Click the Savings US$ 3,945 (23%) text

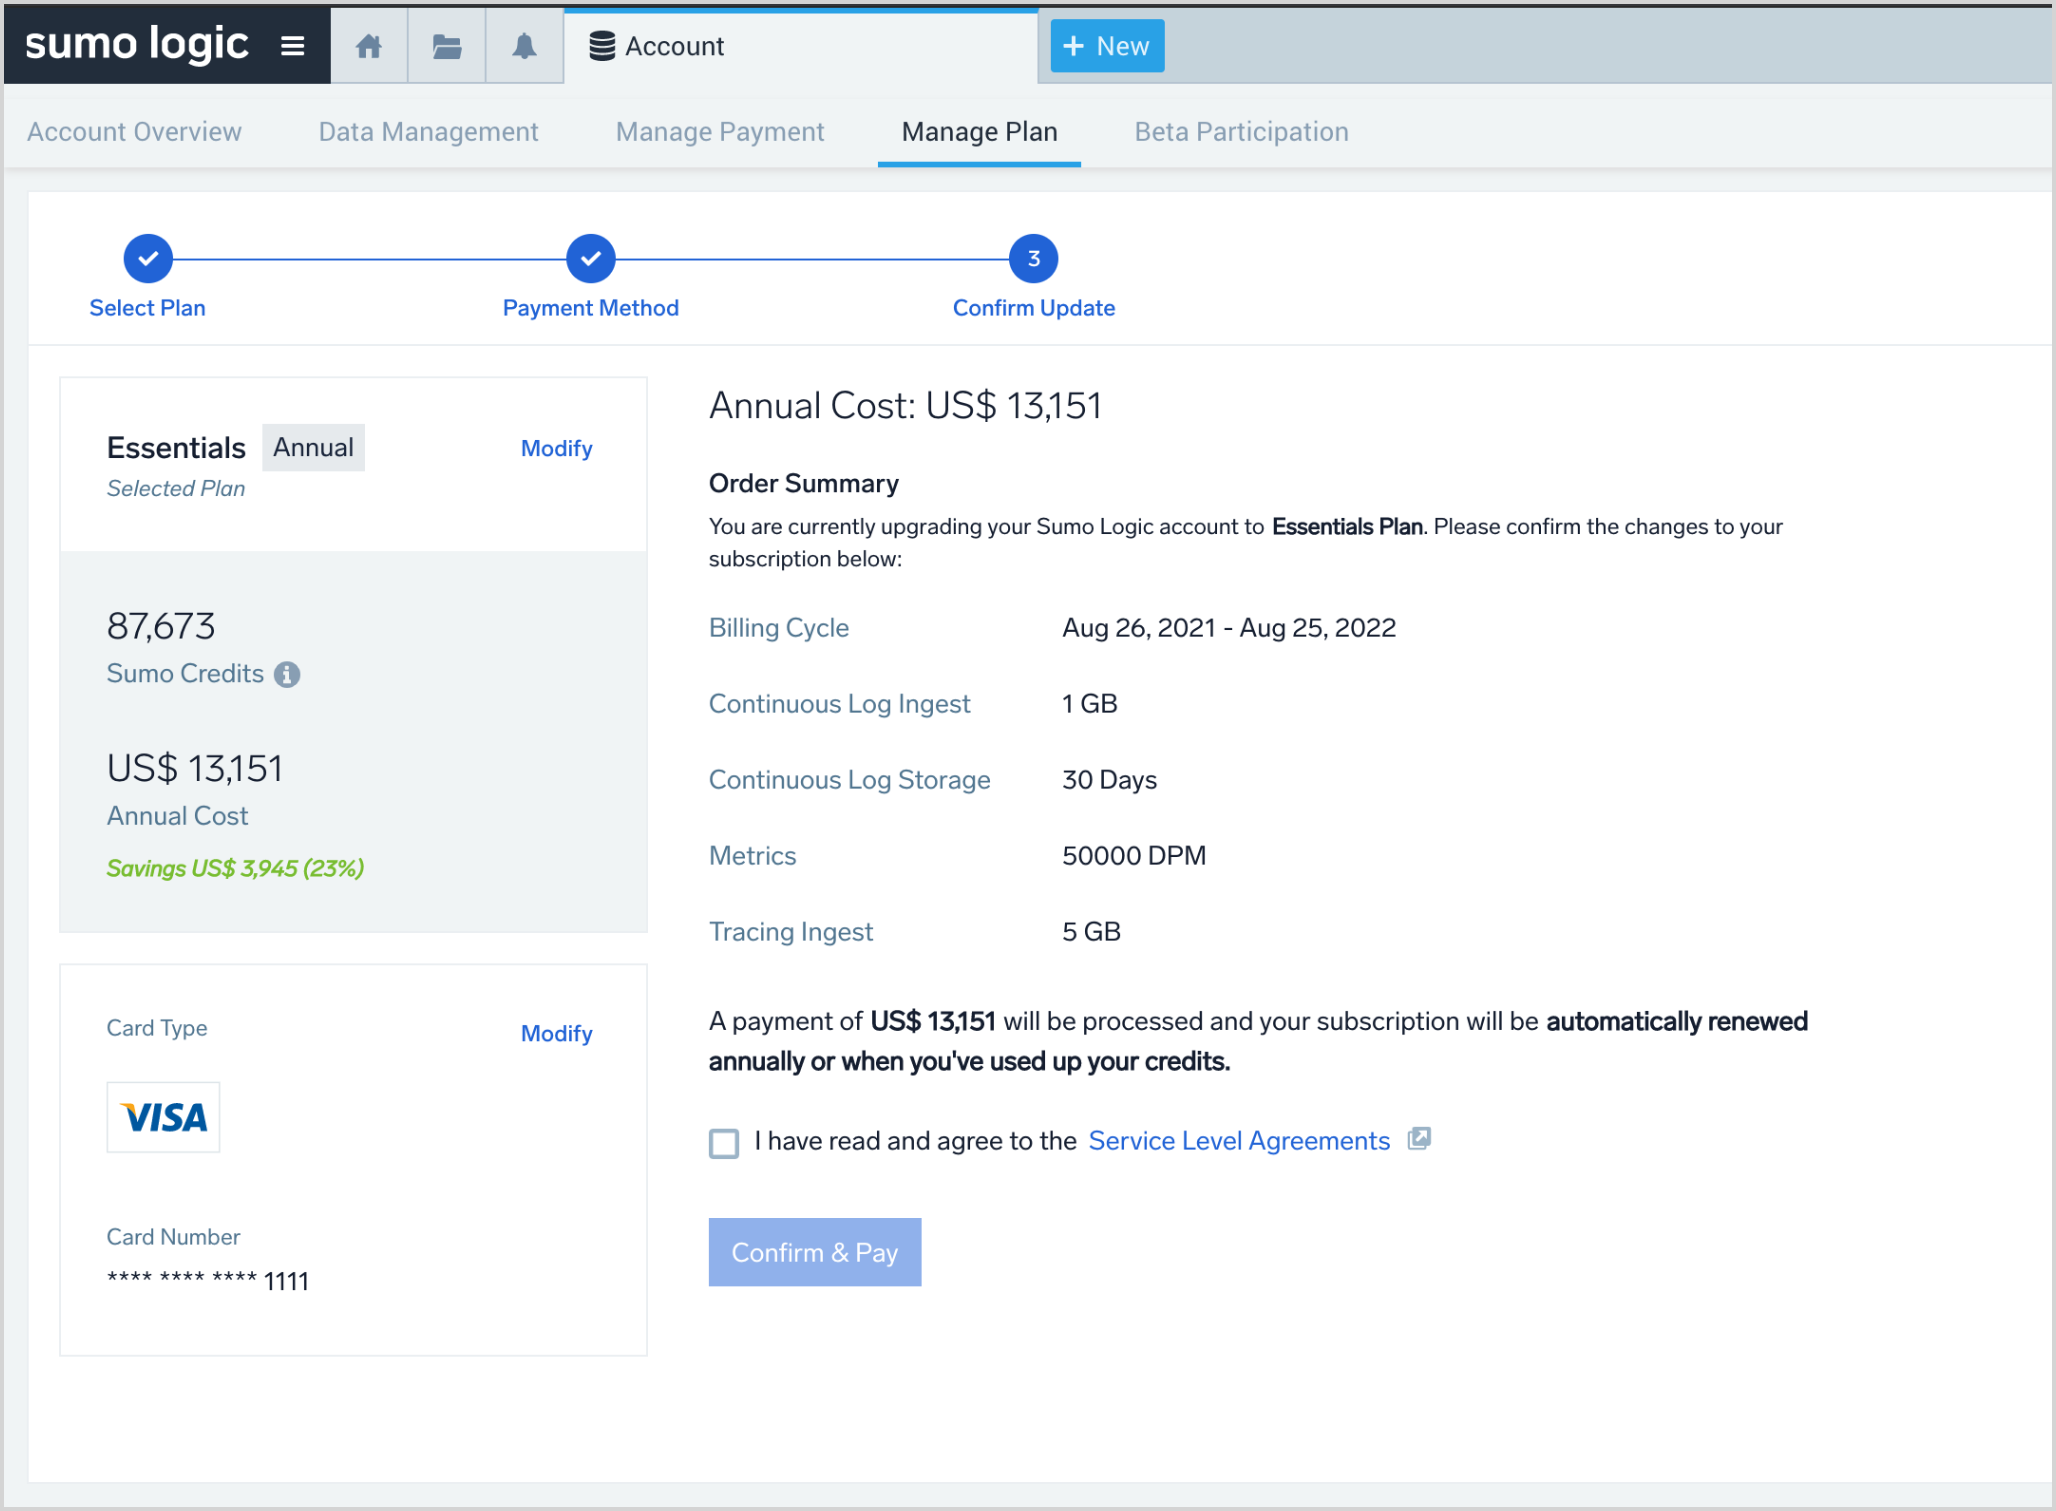pos(235,868)
